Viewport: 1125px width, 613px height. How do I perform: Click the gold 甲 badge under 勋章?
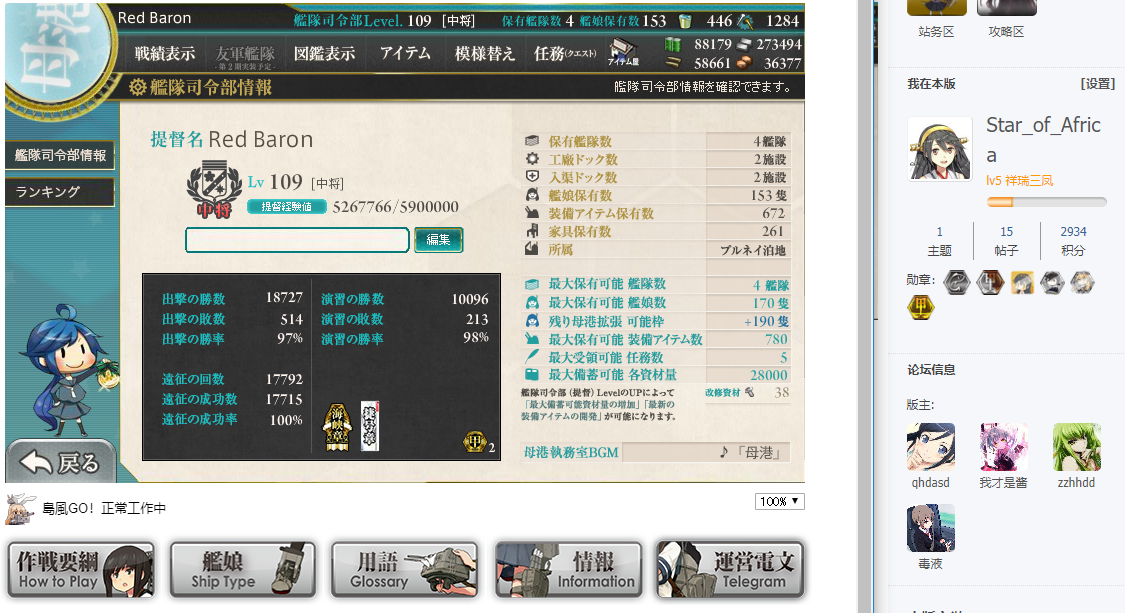(921, 308)
